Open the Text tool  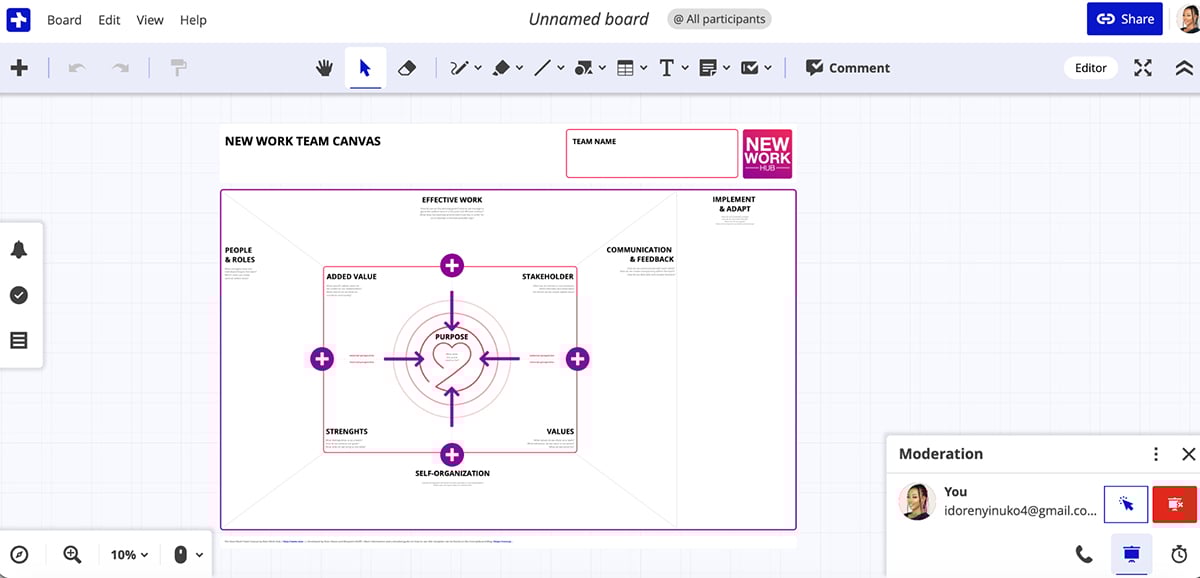pyautogui.click(x=668, y=67)
